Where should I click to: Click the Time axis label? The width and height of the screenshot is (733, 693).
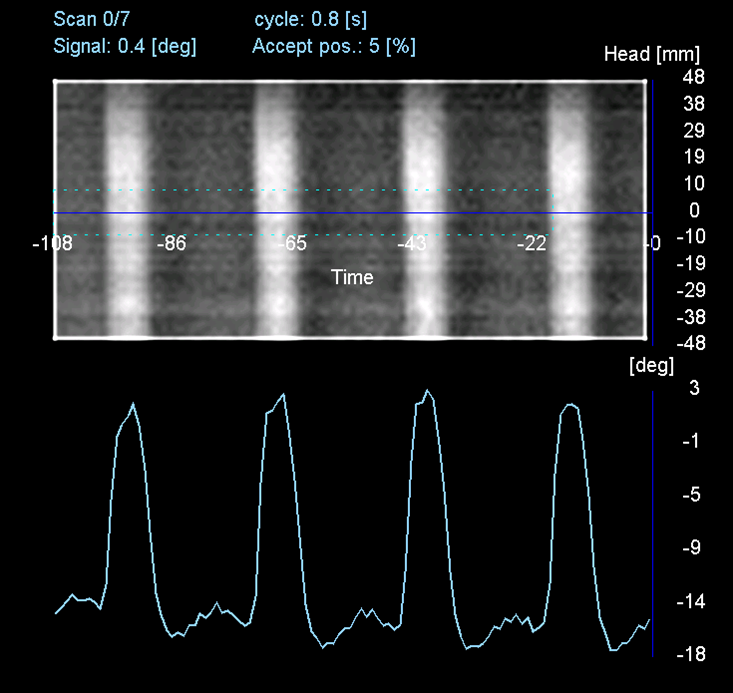pos(352,277)
